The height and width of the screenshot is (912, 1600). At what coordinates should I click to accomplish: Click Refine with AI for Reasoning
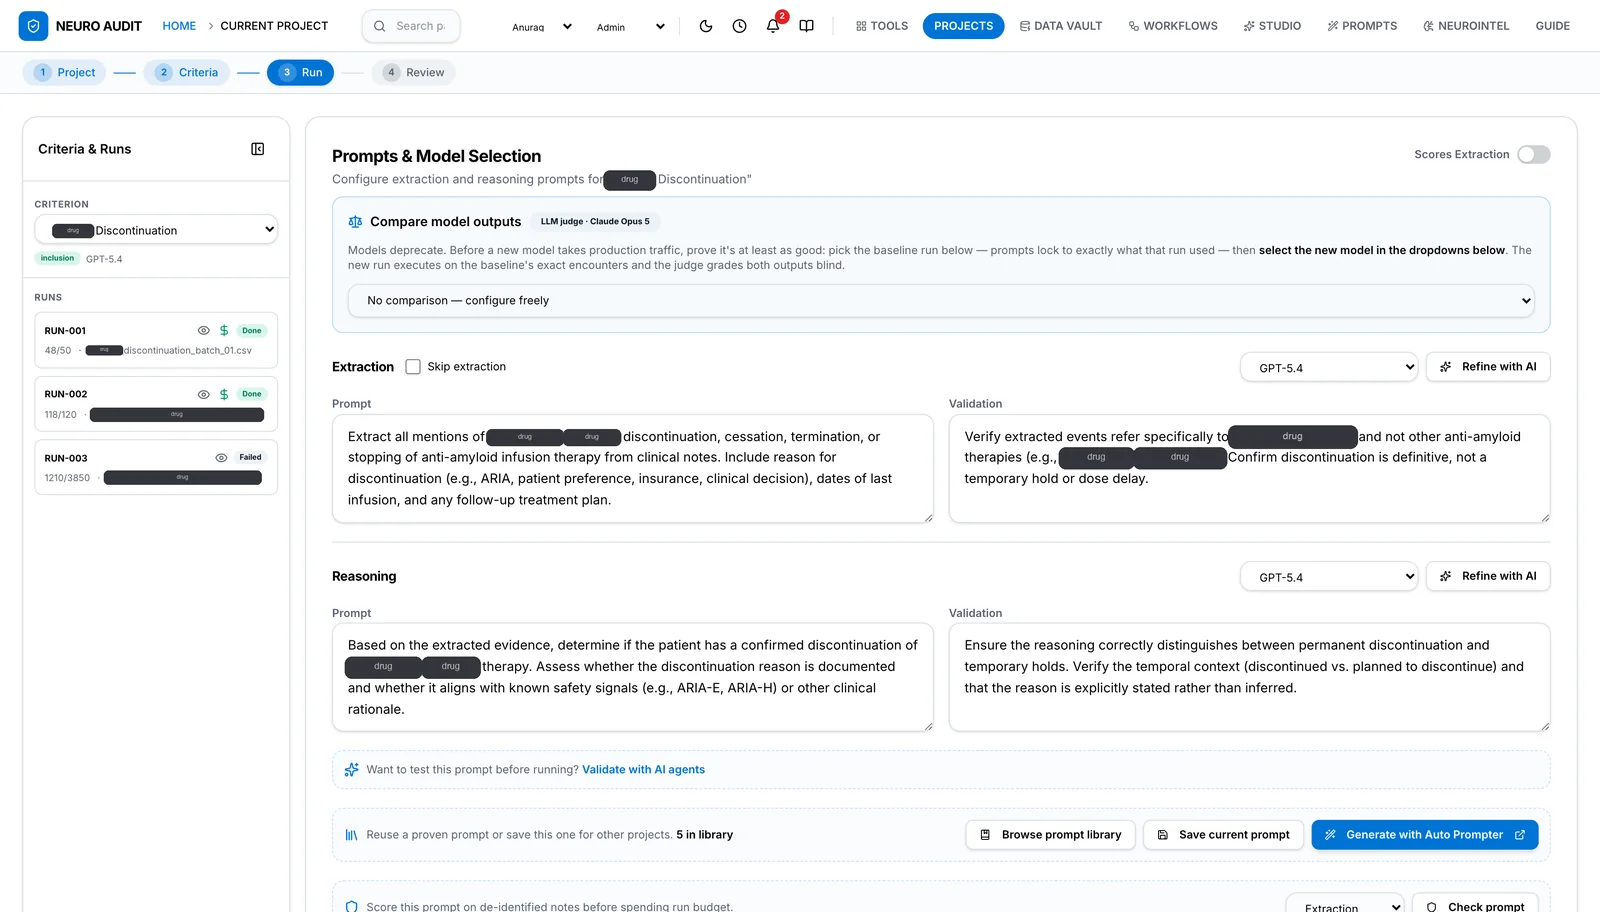[x=1488, y=576]
